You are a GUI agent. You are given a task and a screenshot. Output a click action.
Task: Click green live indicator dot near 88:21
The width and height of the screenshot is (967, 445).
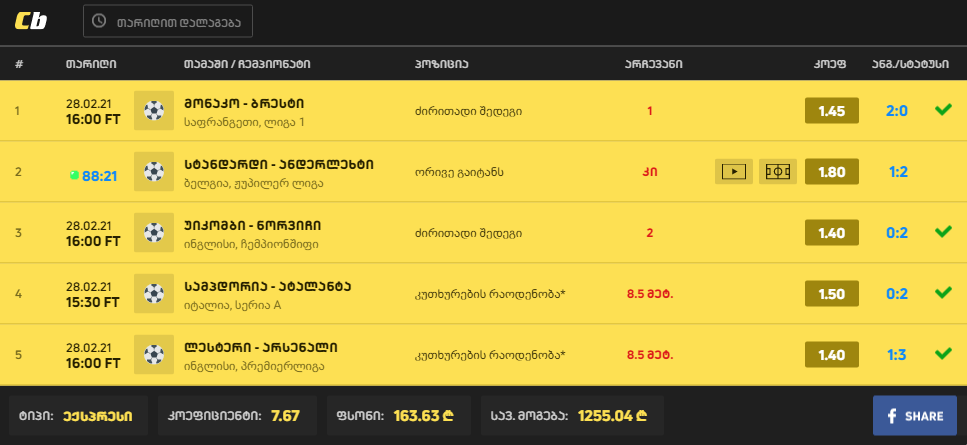pyautogui.click(x=75, y=176)
